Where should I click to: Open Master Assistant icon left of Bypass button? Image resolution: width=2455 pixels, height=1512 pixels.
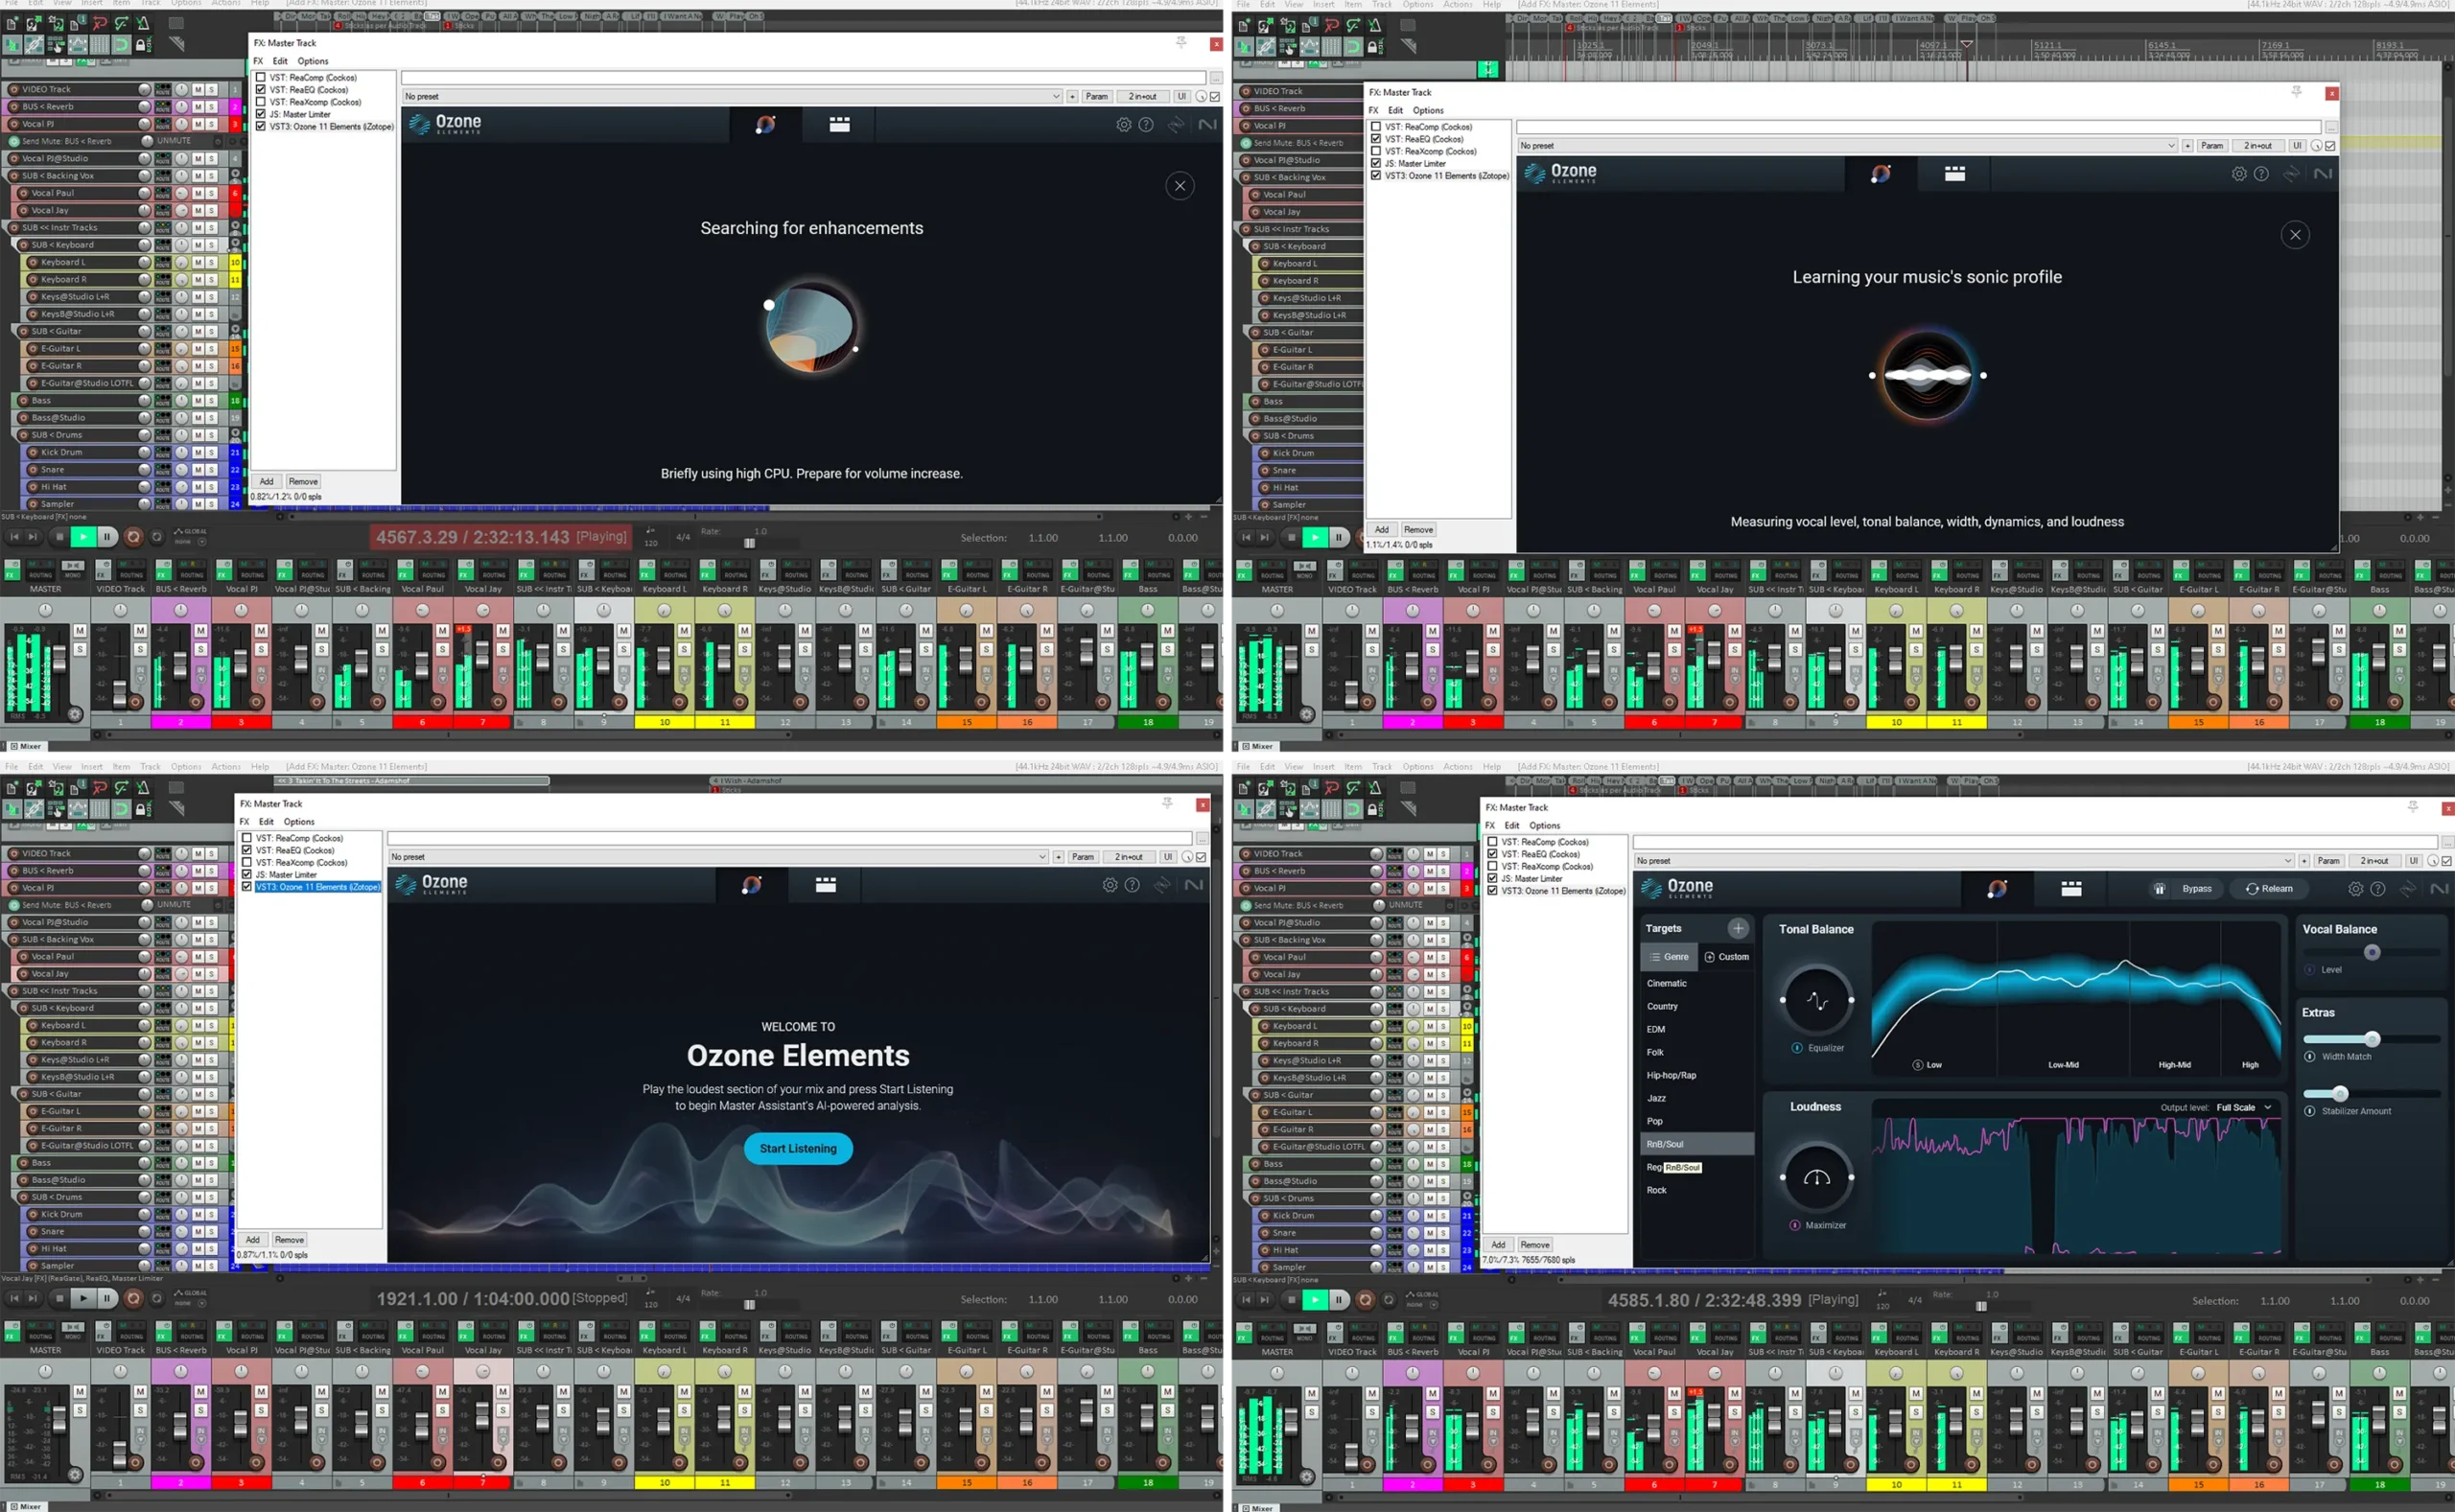tap(1997, 888)
